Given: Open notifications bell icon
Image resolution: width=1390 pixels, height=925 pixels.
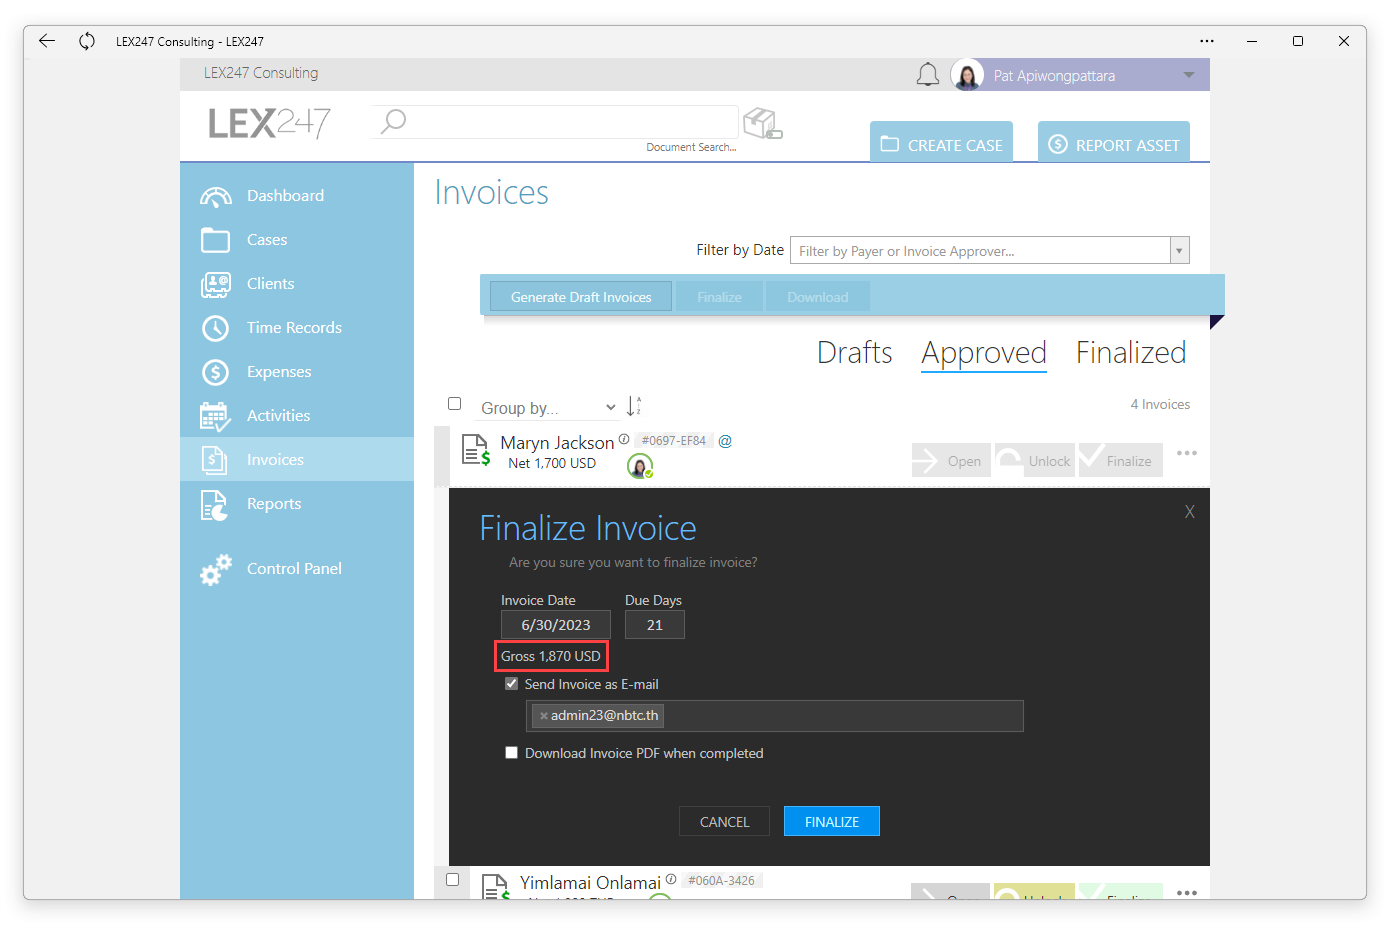Looking at the screenshot, I should tap(928, 75).
